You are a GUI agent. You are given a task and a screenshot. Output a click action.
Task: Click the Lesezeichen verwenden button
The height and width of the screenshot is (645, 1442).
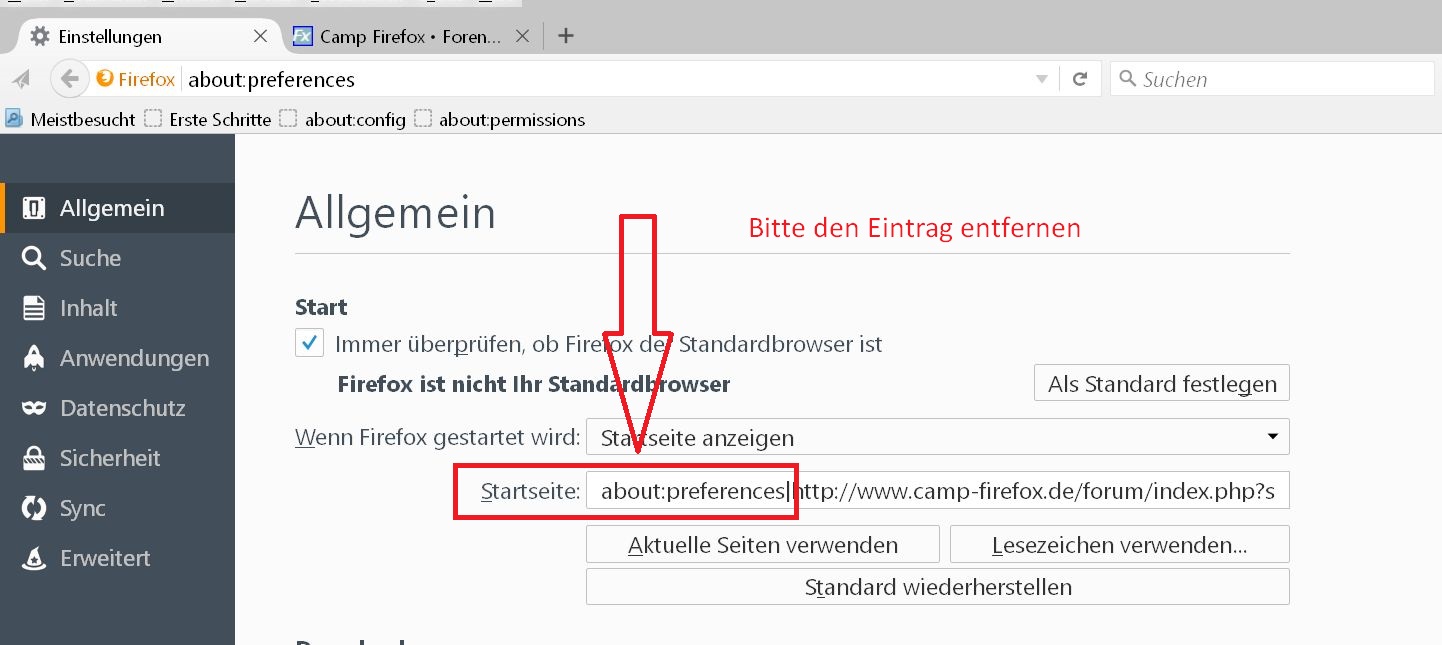1120,545
